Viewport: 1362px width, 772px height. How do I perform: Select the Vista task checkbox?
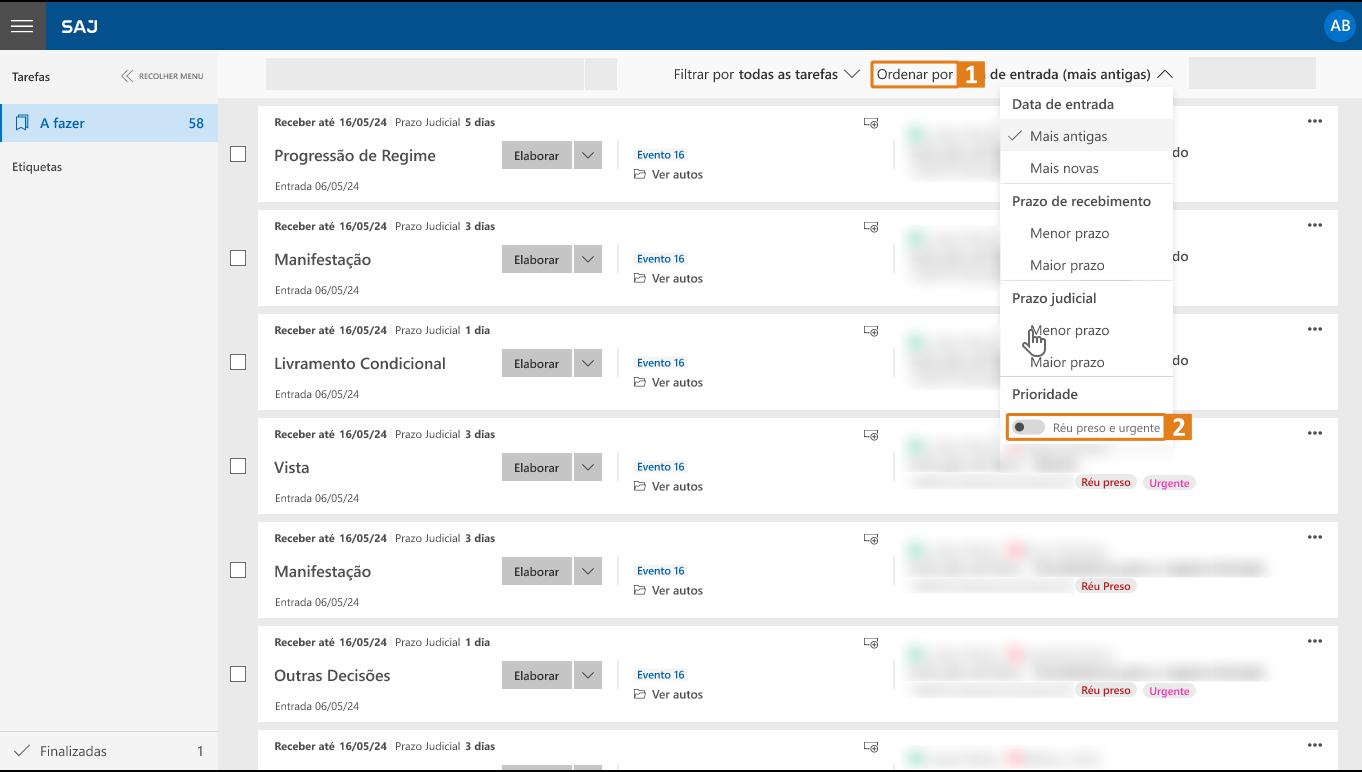pyautogui.click(x=238, y=466)
